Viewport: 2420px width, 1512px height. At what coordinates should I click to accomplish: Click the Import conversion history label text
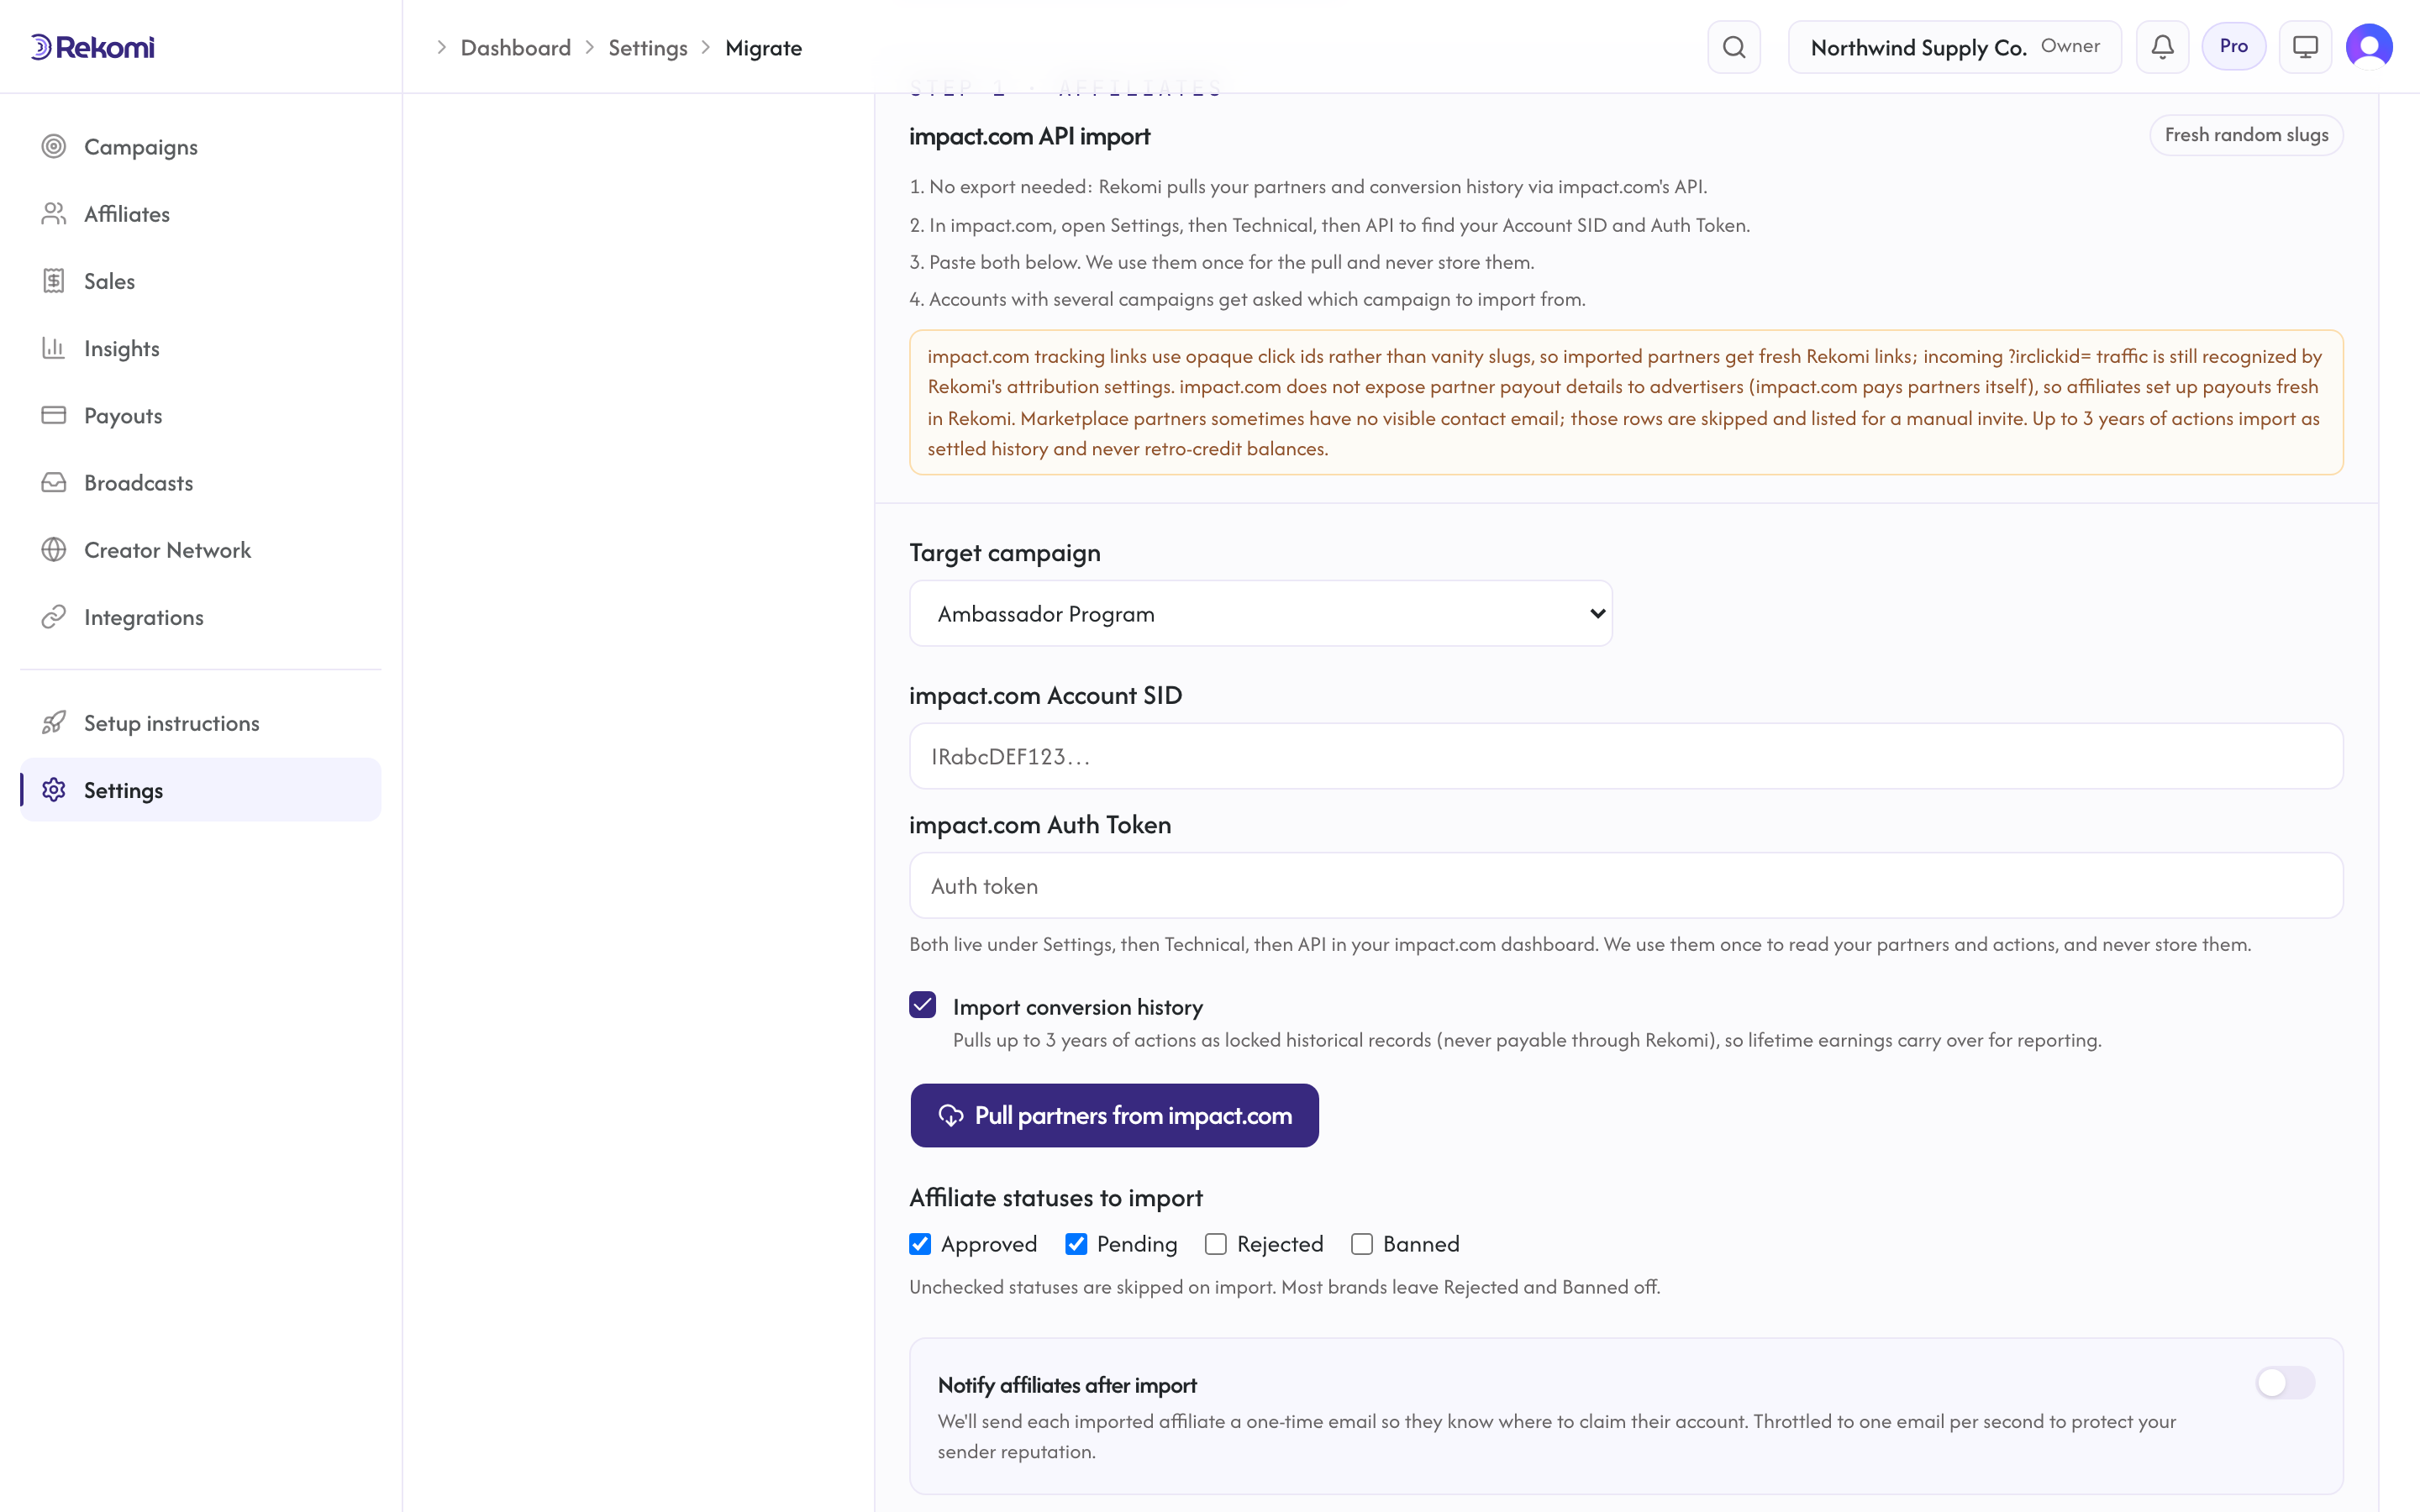pos(1078,1007)
